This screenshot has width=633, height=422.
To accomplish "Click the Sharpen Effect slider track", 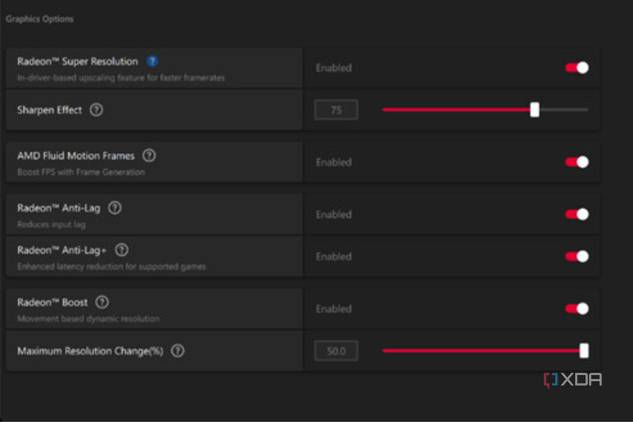I will pyautogui.click(x=485, y=110).
